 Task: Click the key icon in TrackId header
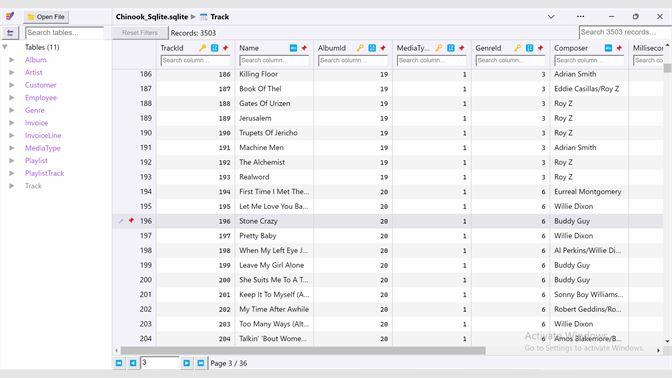[x=202, y=48]
